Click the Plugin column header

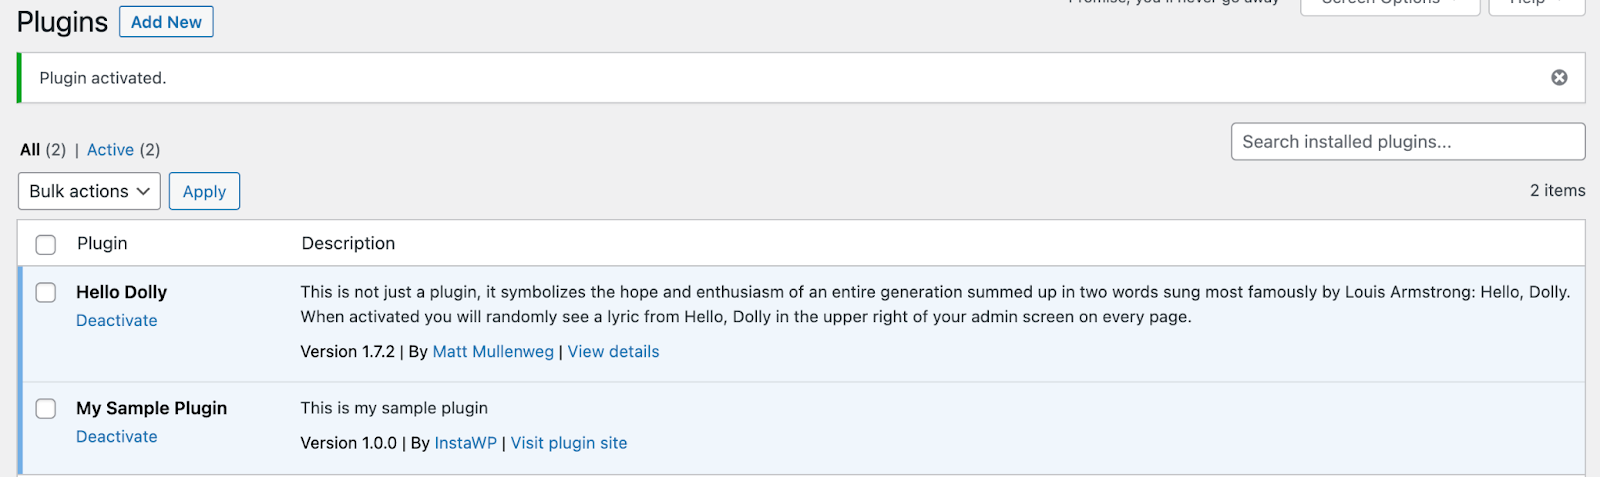tap(102, 243)
